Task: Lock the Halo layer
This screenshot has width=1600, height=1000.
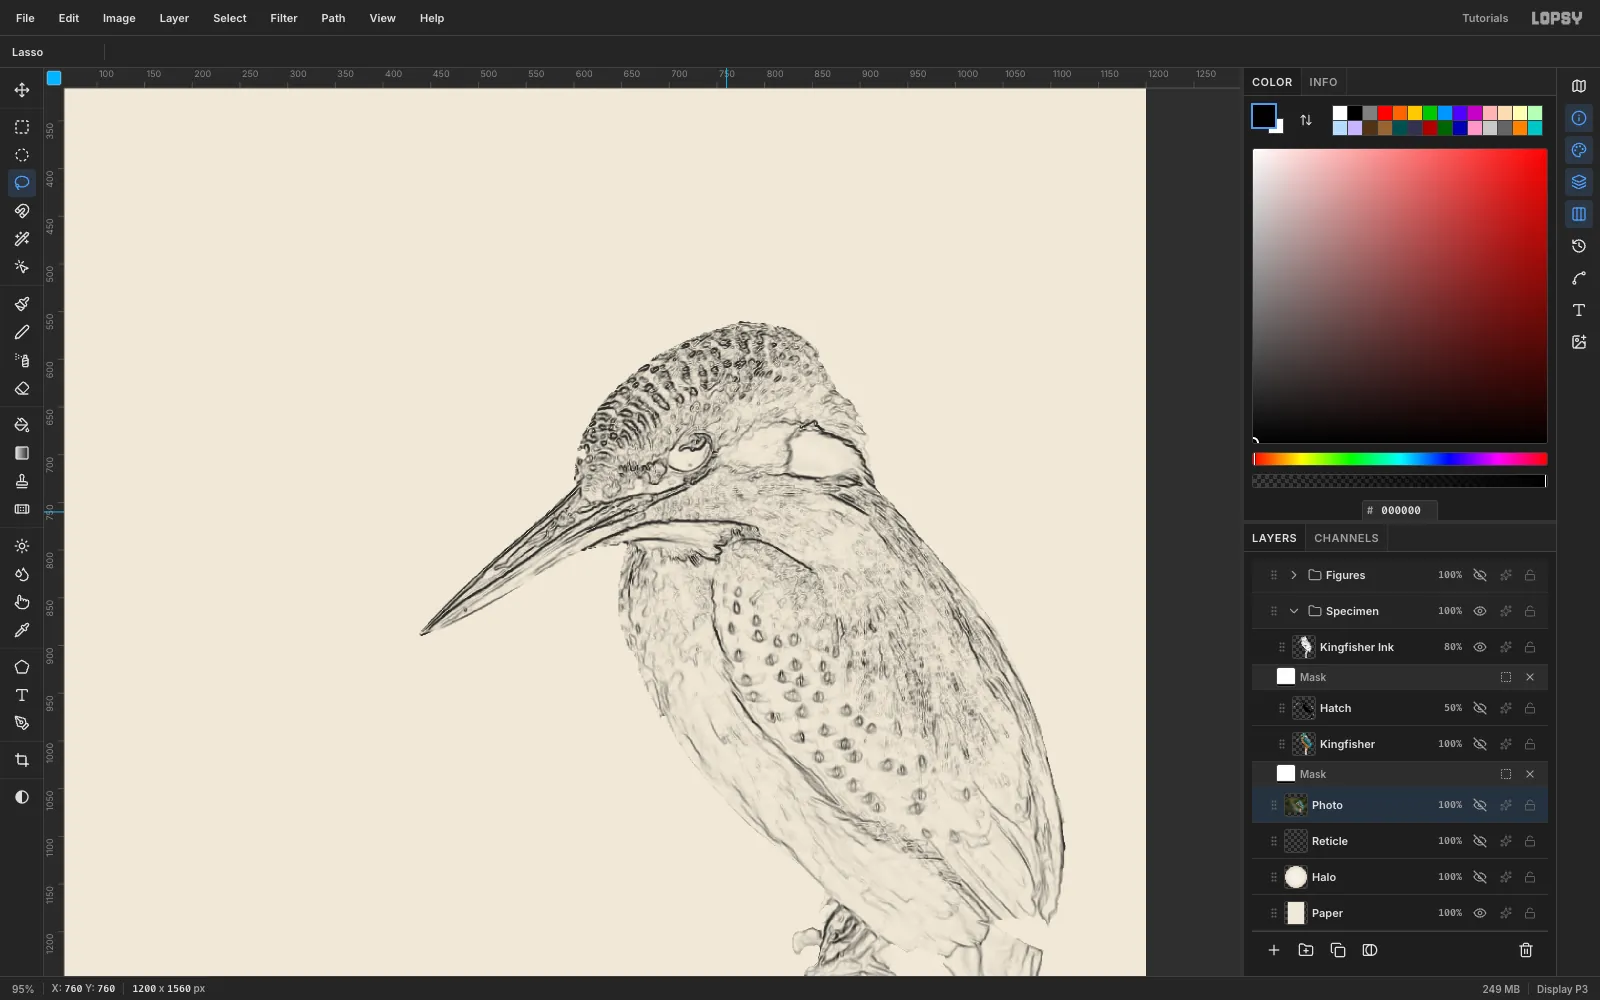Action: pos(1530,877)
